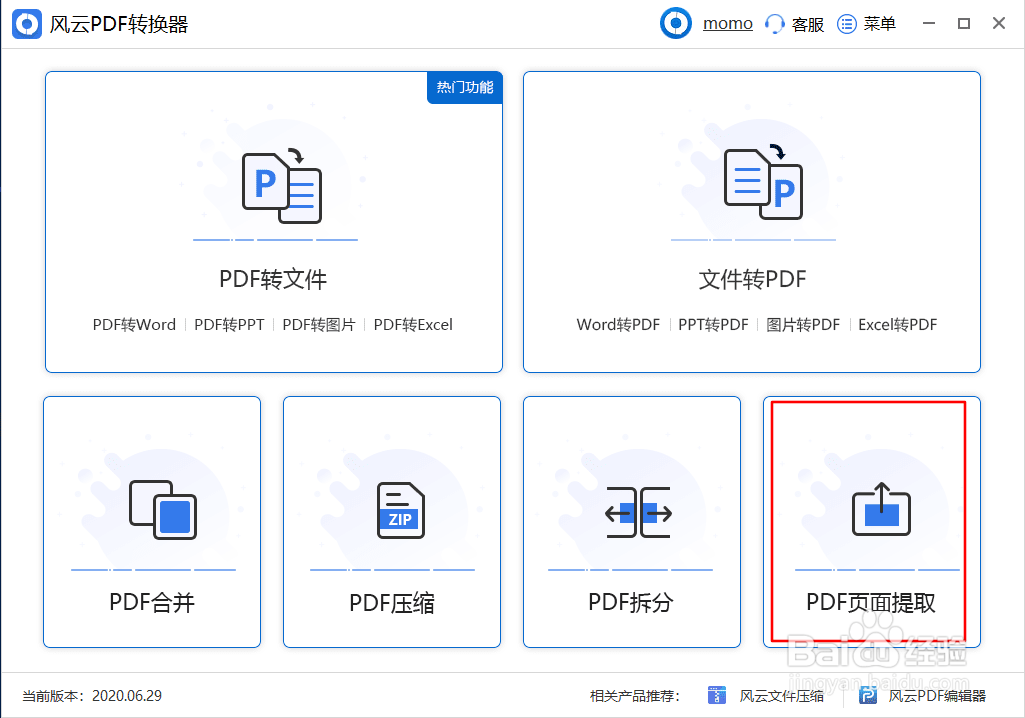Click the PDF合并 overlapping squares icon

pyautogui.click(x=163, y=510)
